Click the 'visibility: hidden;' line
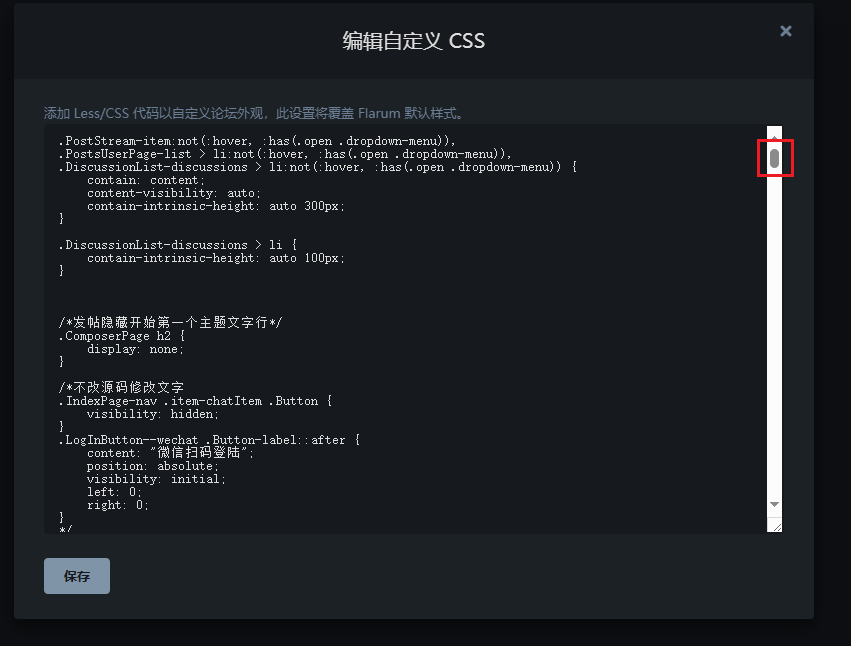The height and width of the screenshot is (646, 851). pyautogui.click(x=152, y=413)
